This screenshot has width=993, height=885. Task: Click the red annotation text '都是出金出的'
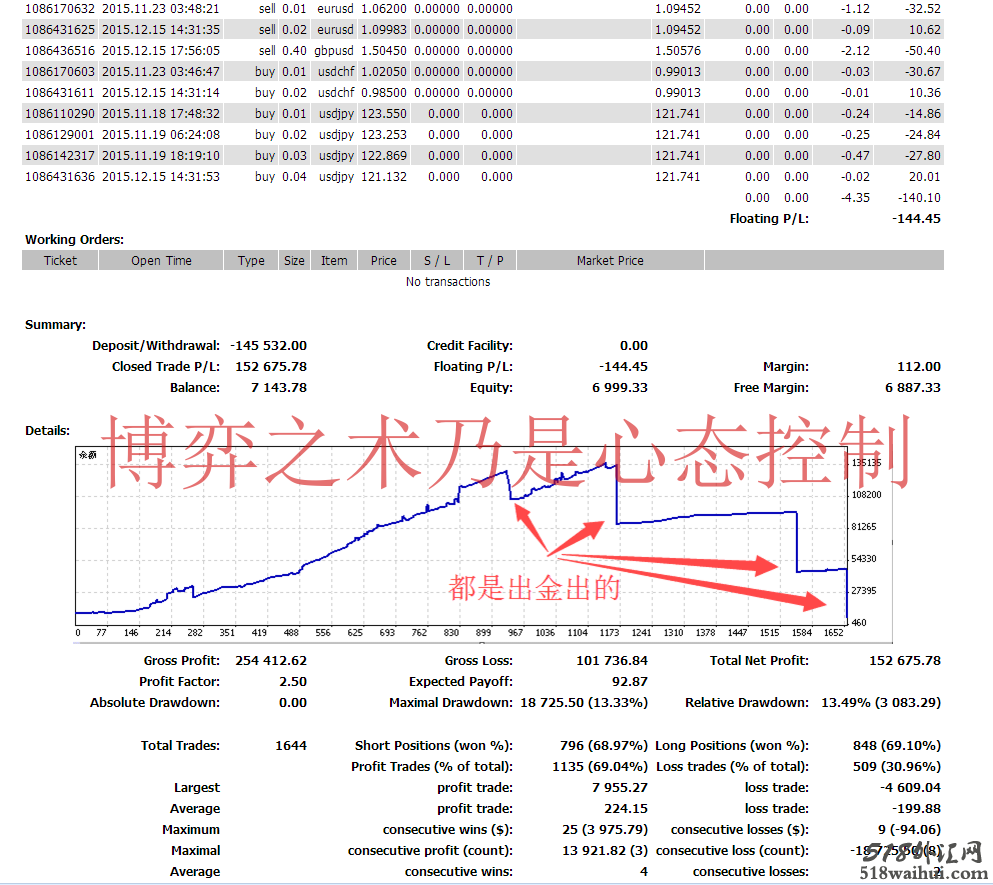pyautogui.click(x=534, y=588)
